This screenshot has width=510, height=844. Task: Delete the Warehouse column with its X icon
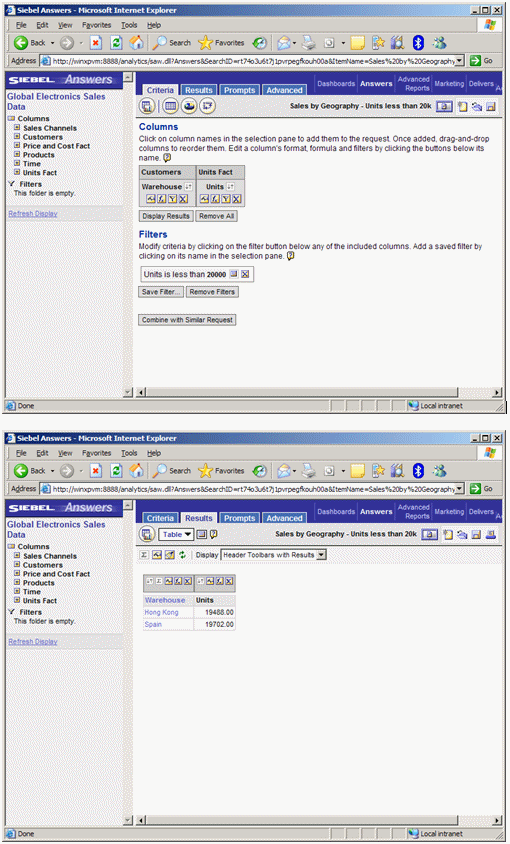pyautogui.click(x=183, y=199)
